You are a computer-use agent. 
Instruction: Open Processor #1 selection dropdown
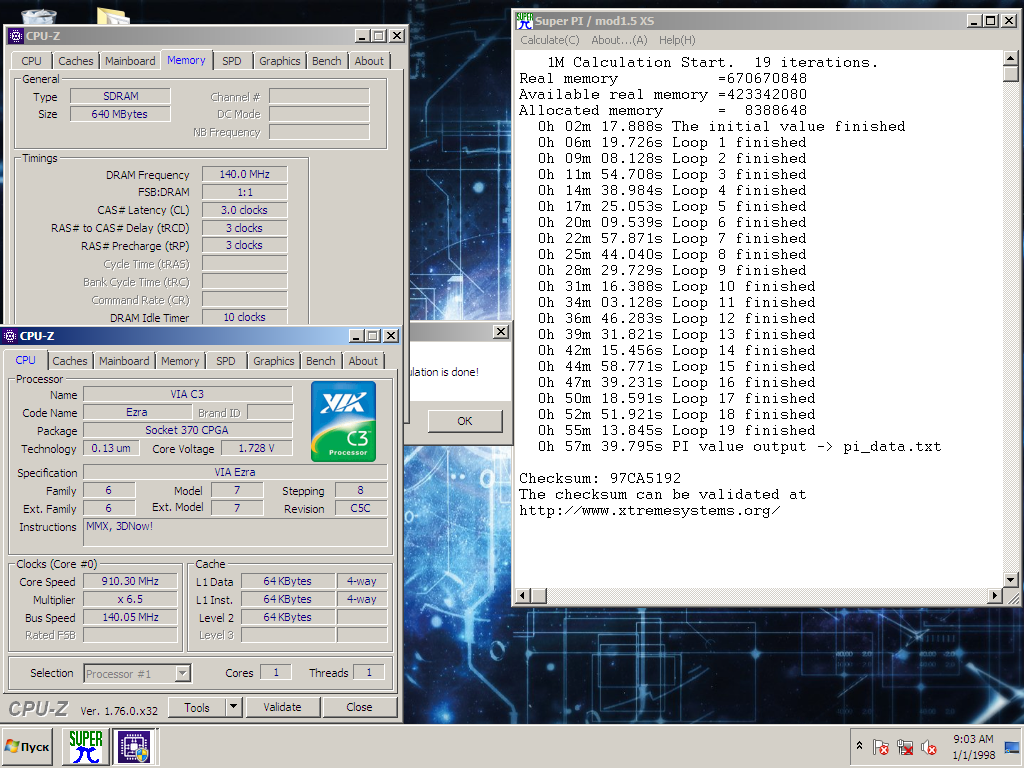(184, 673)
